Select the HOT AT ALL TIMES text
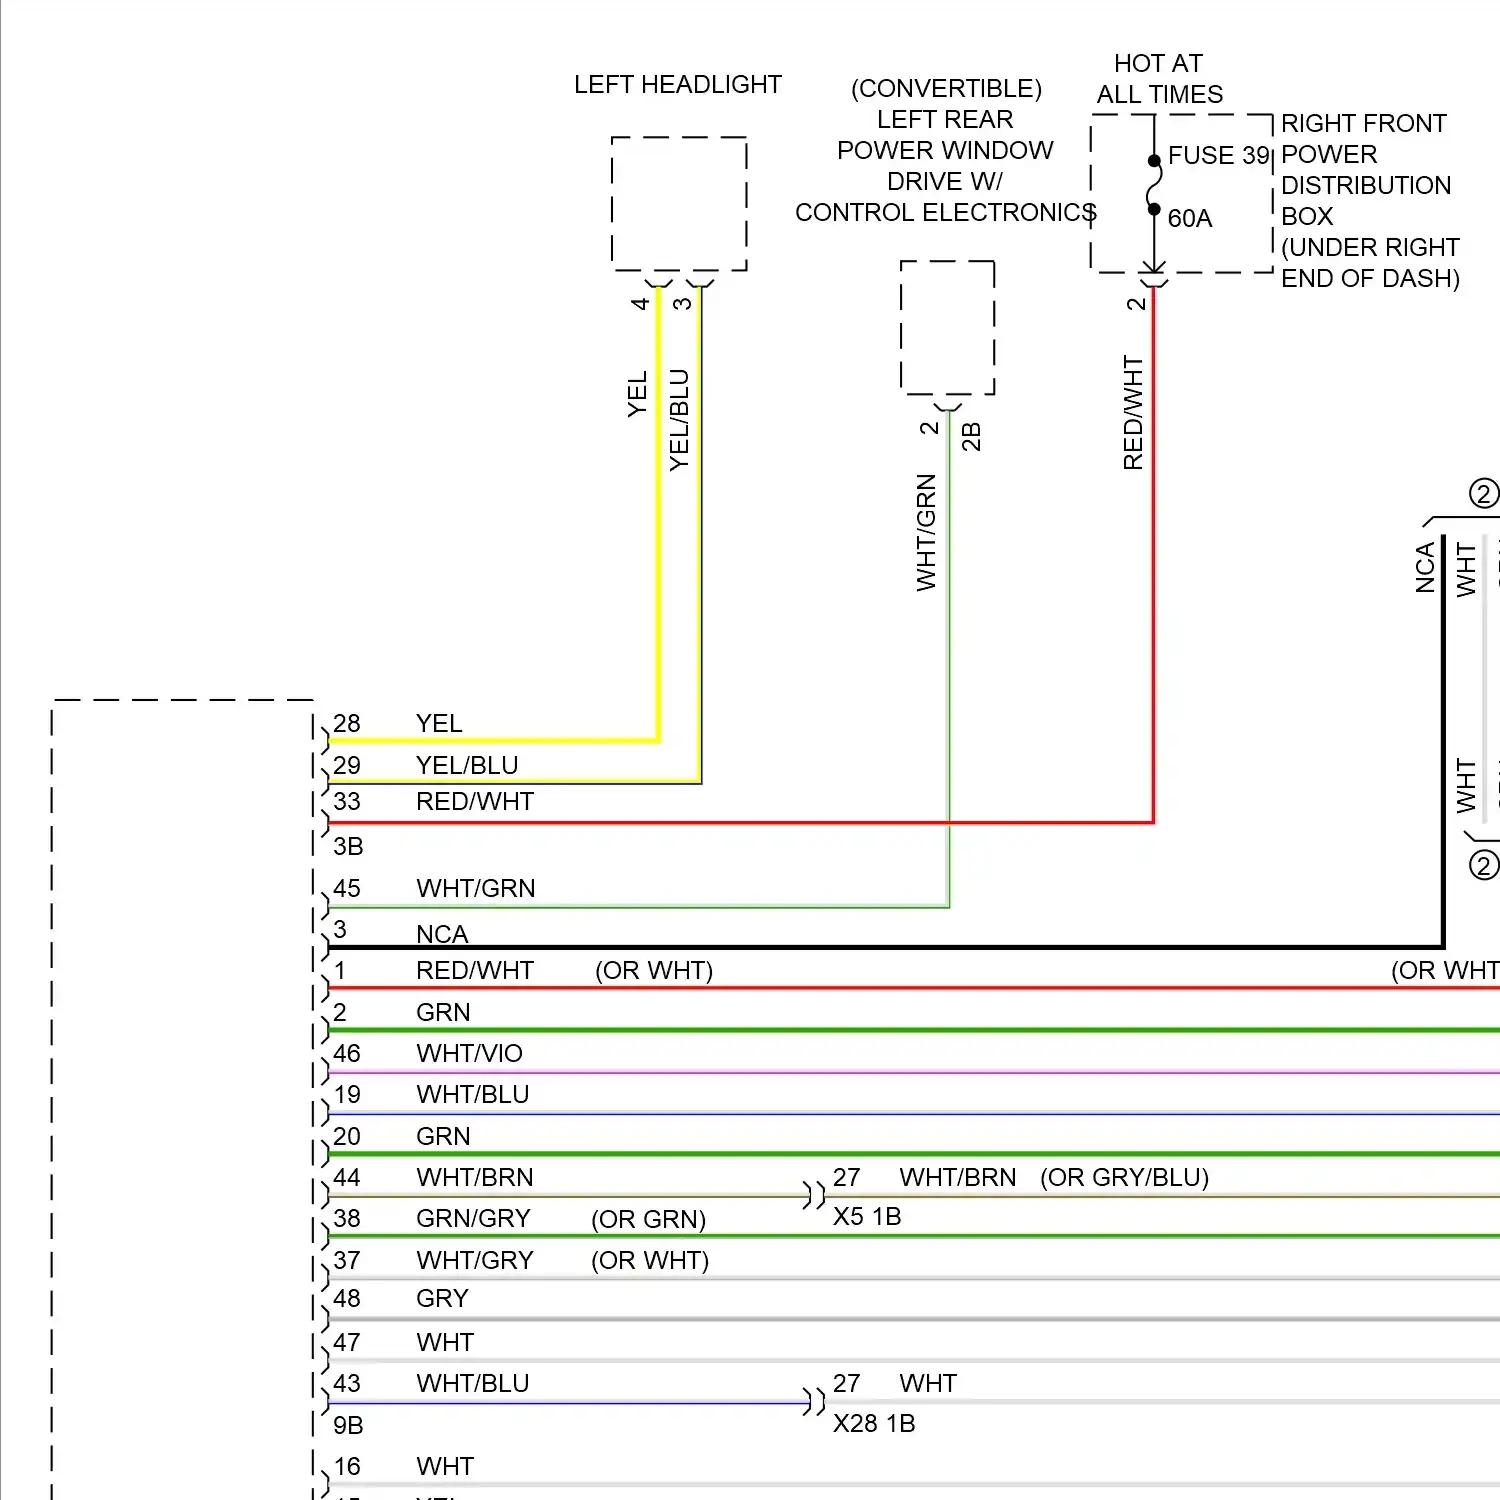1500x1500 pixels. [x=1159, y=79]
